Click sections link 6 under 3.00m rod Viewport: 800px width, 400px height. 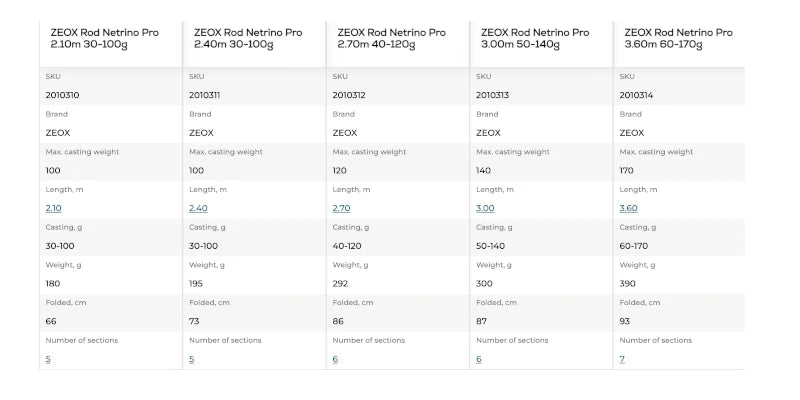click(479, 359)
